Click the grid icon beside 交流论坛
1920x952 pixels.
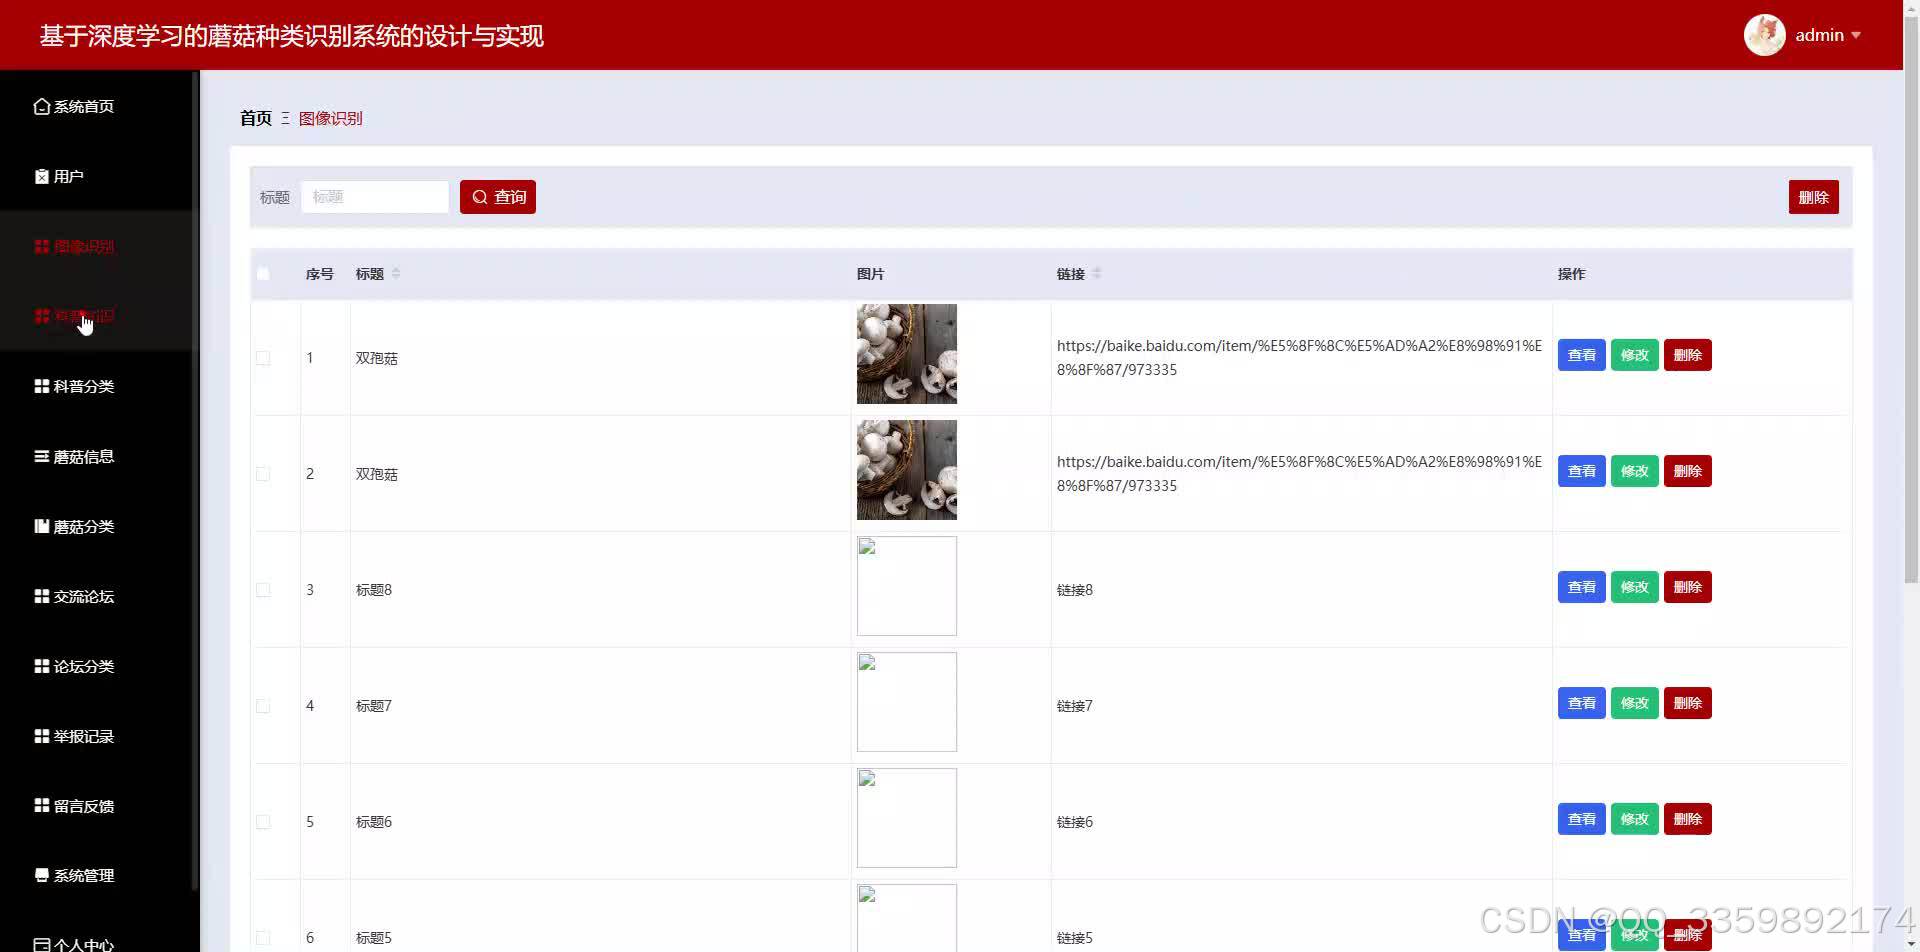pos(42,596)
